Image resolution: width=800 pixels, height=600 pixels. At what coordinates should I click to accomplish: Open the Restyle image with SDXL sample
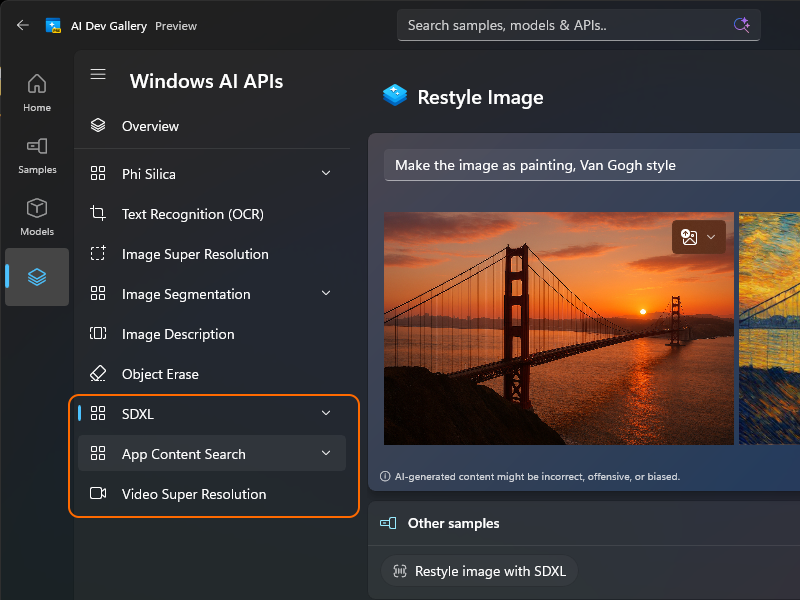point(479,571)
